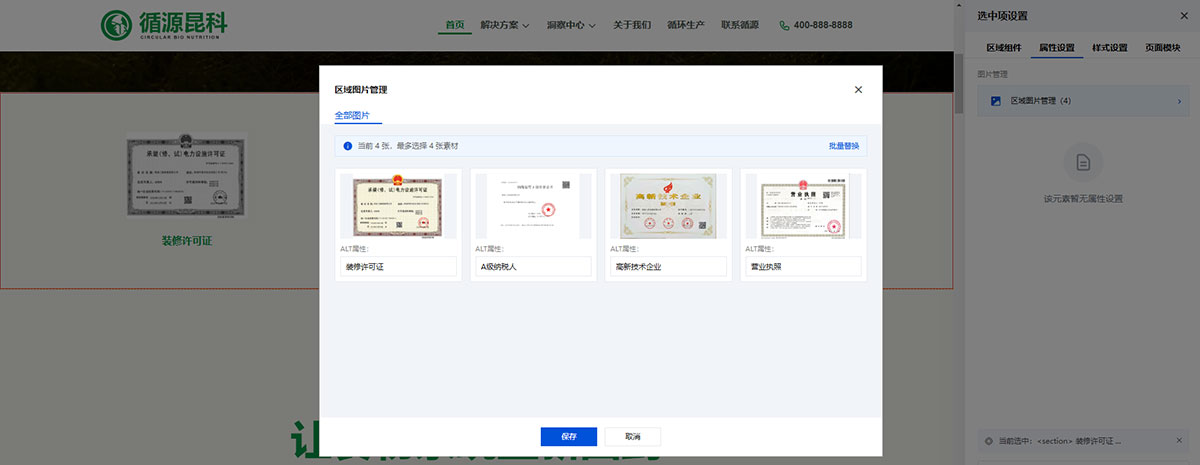Expand the 区域图片管理 (4) row chevron
This screenshot has width=1200, height=465.
click(1179, 101)
